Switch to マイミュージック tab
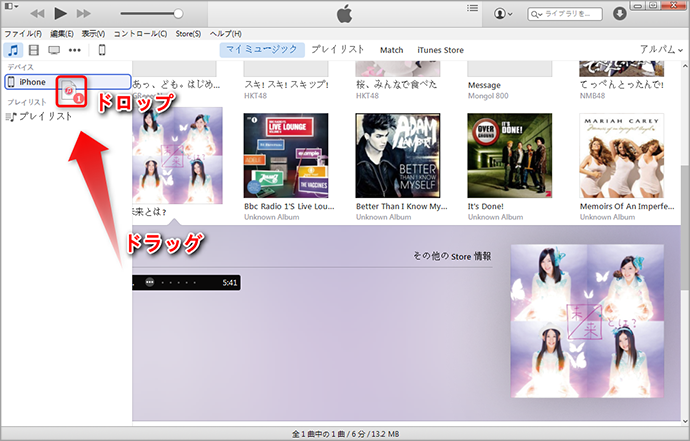 pyautogui.click(x=262, y=50)
